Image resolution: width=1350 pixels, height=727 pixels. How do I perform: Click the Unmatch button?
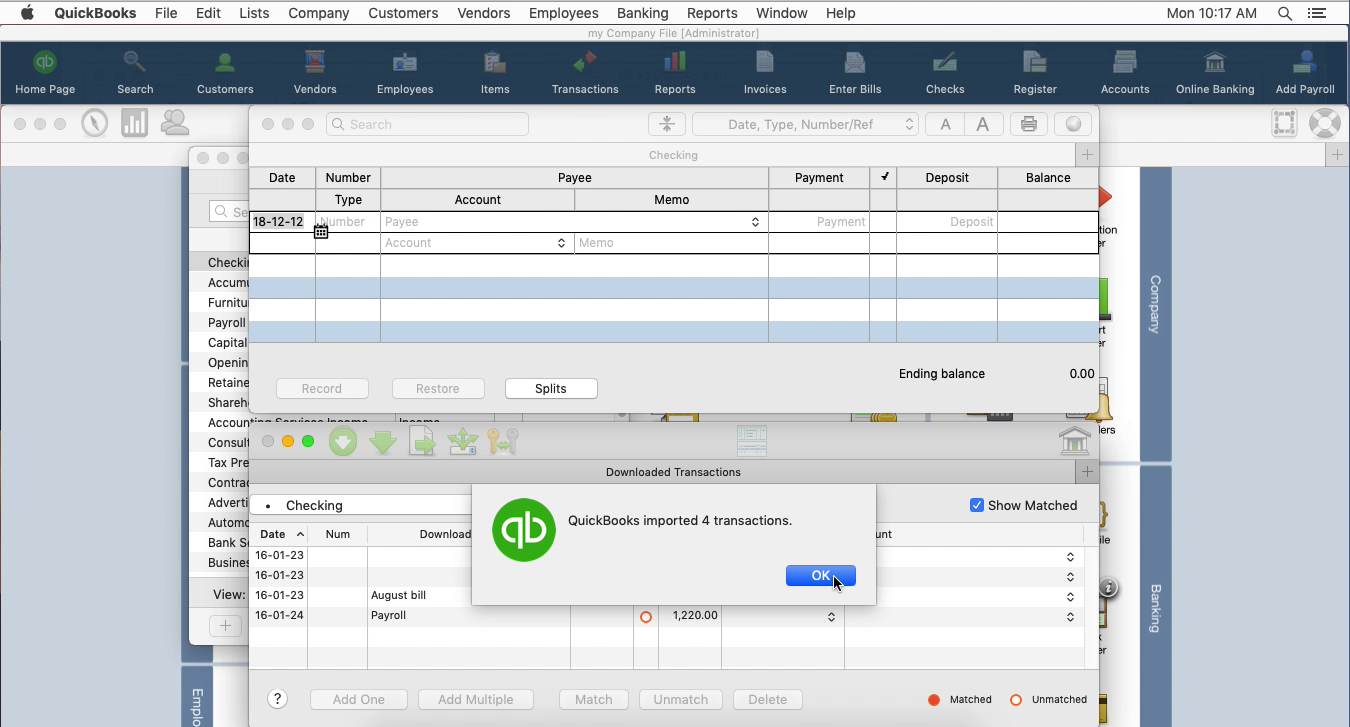[x=681, y=700]
